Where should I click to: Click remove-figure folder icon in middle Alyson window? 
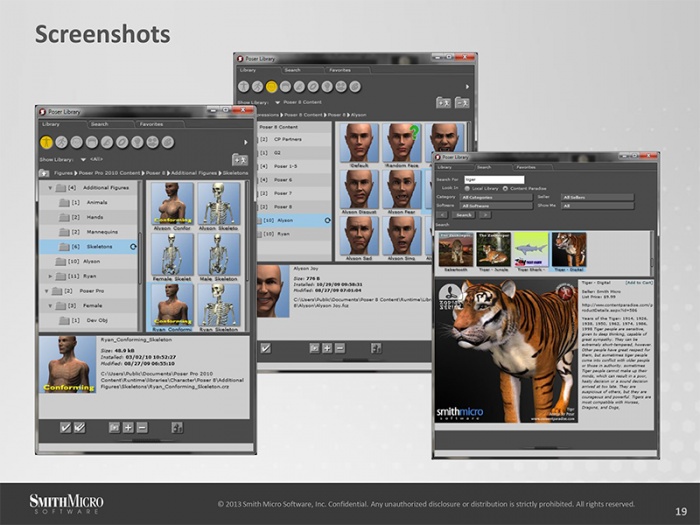tap(462, 103)
